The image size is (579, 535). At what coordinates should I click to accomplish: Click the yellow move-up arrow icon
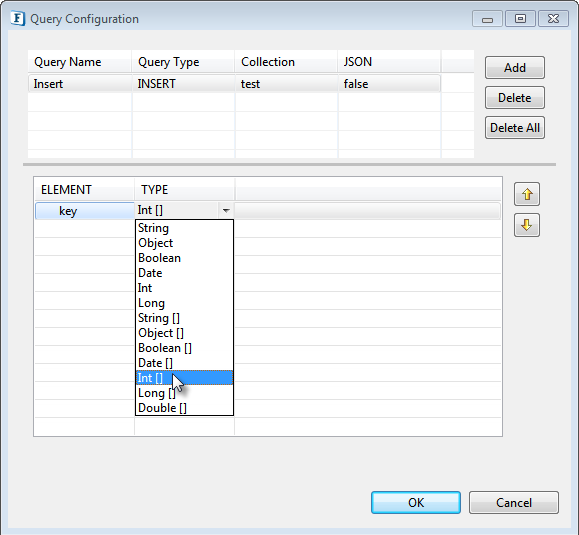[527, 194]
